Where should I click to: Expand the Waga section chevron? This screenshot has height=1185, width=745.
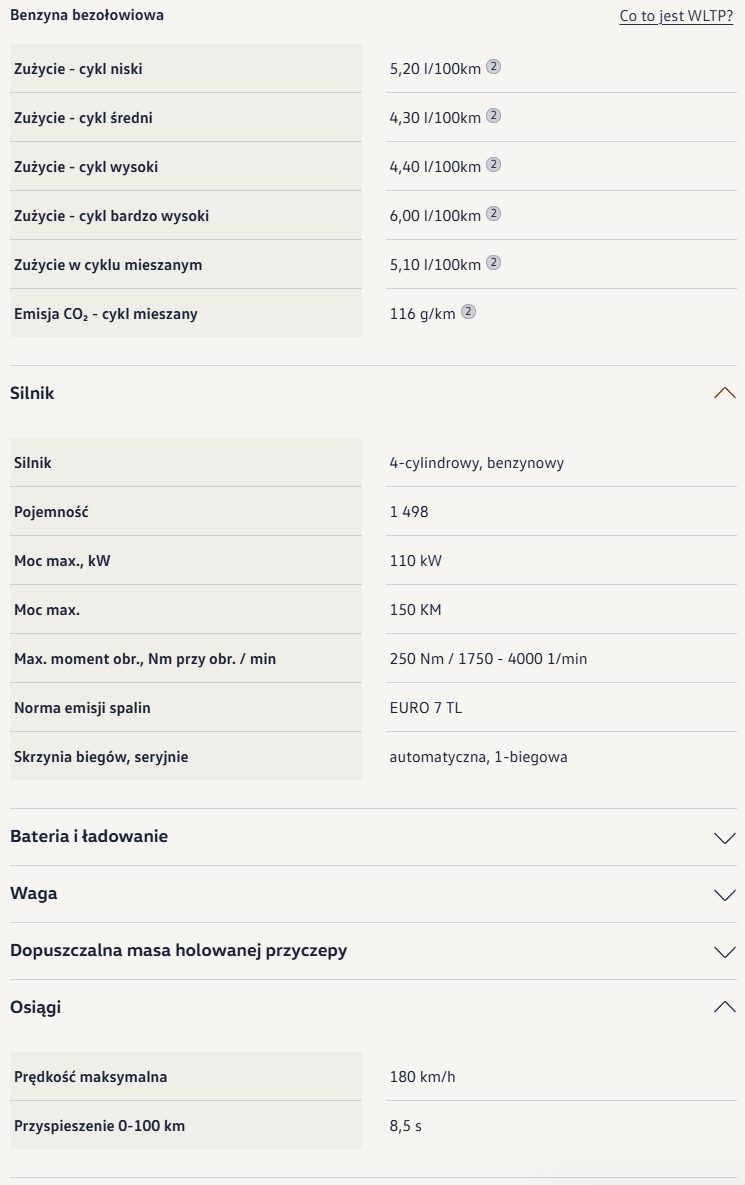coord(725,895)
